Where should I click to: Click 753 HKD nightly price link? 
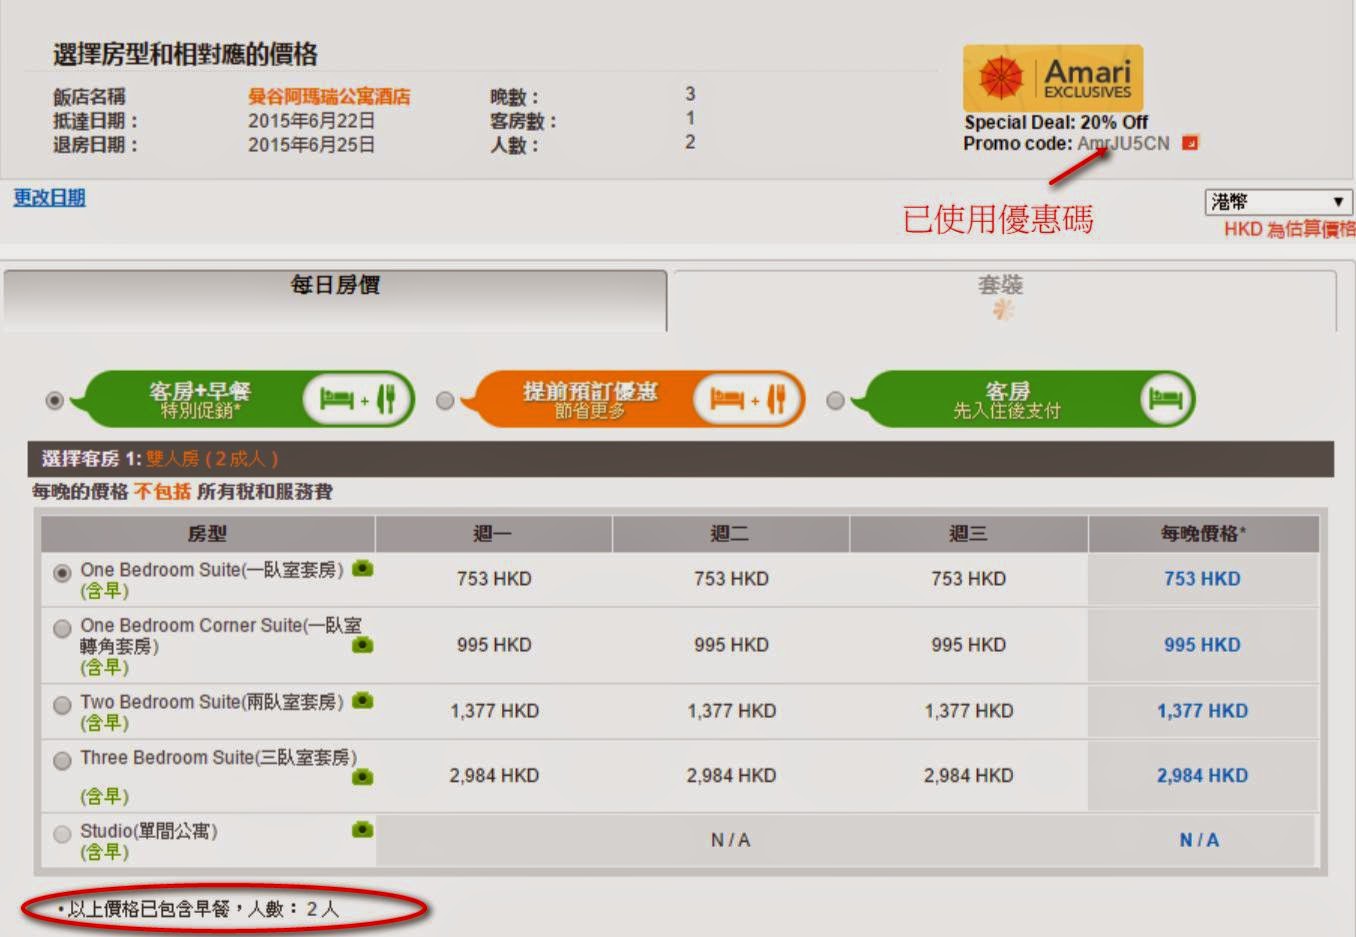[x=1202, y=579]
